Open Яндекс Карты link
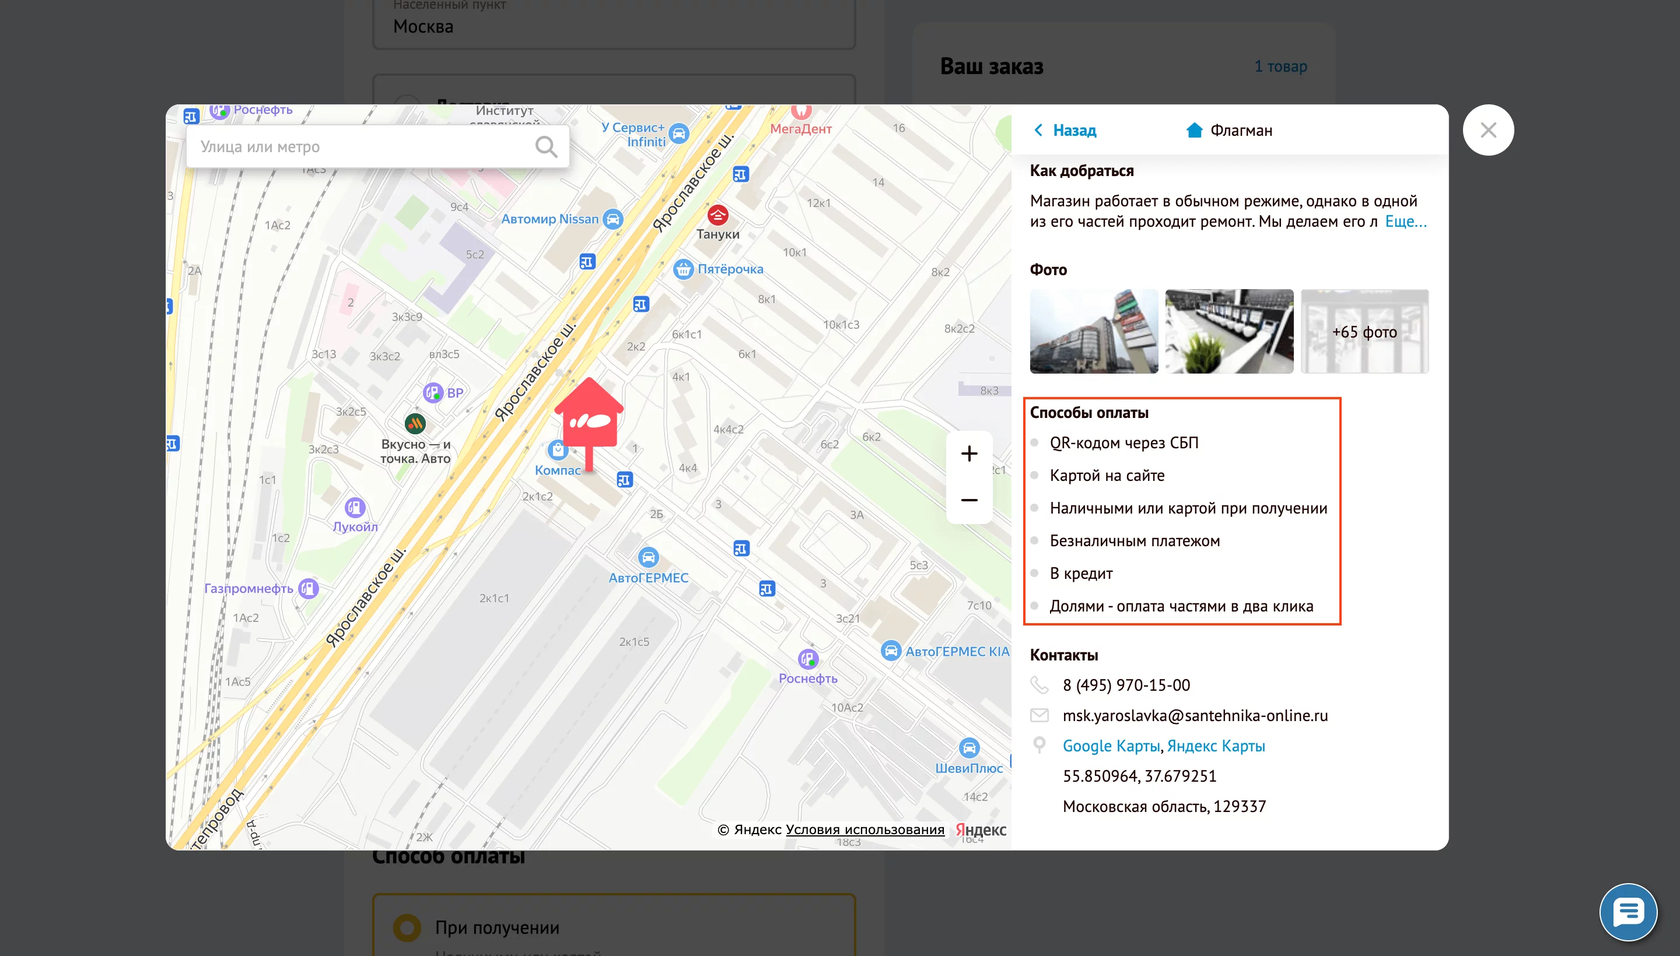Viewport: 1680px width, 956px height. pyautogui.click(x=1216, y=746)
